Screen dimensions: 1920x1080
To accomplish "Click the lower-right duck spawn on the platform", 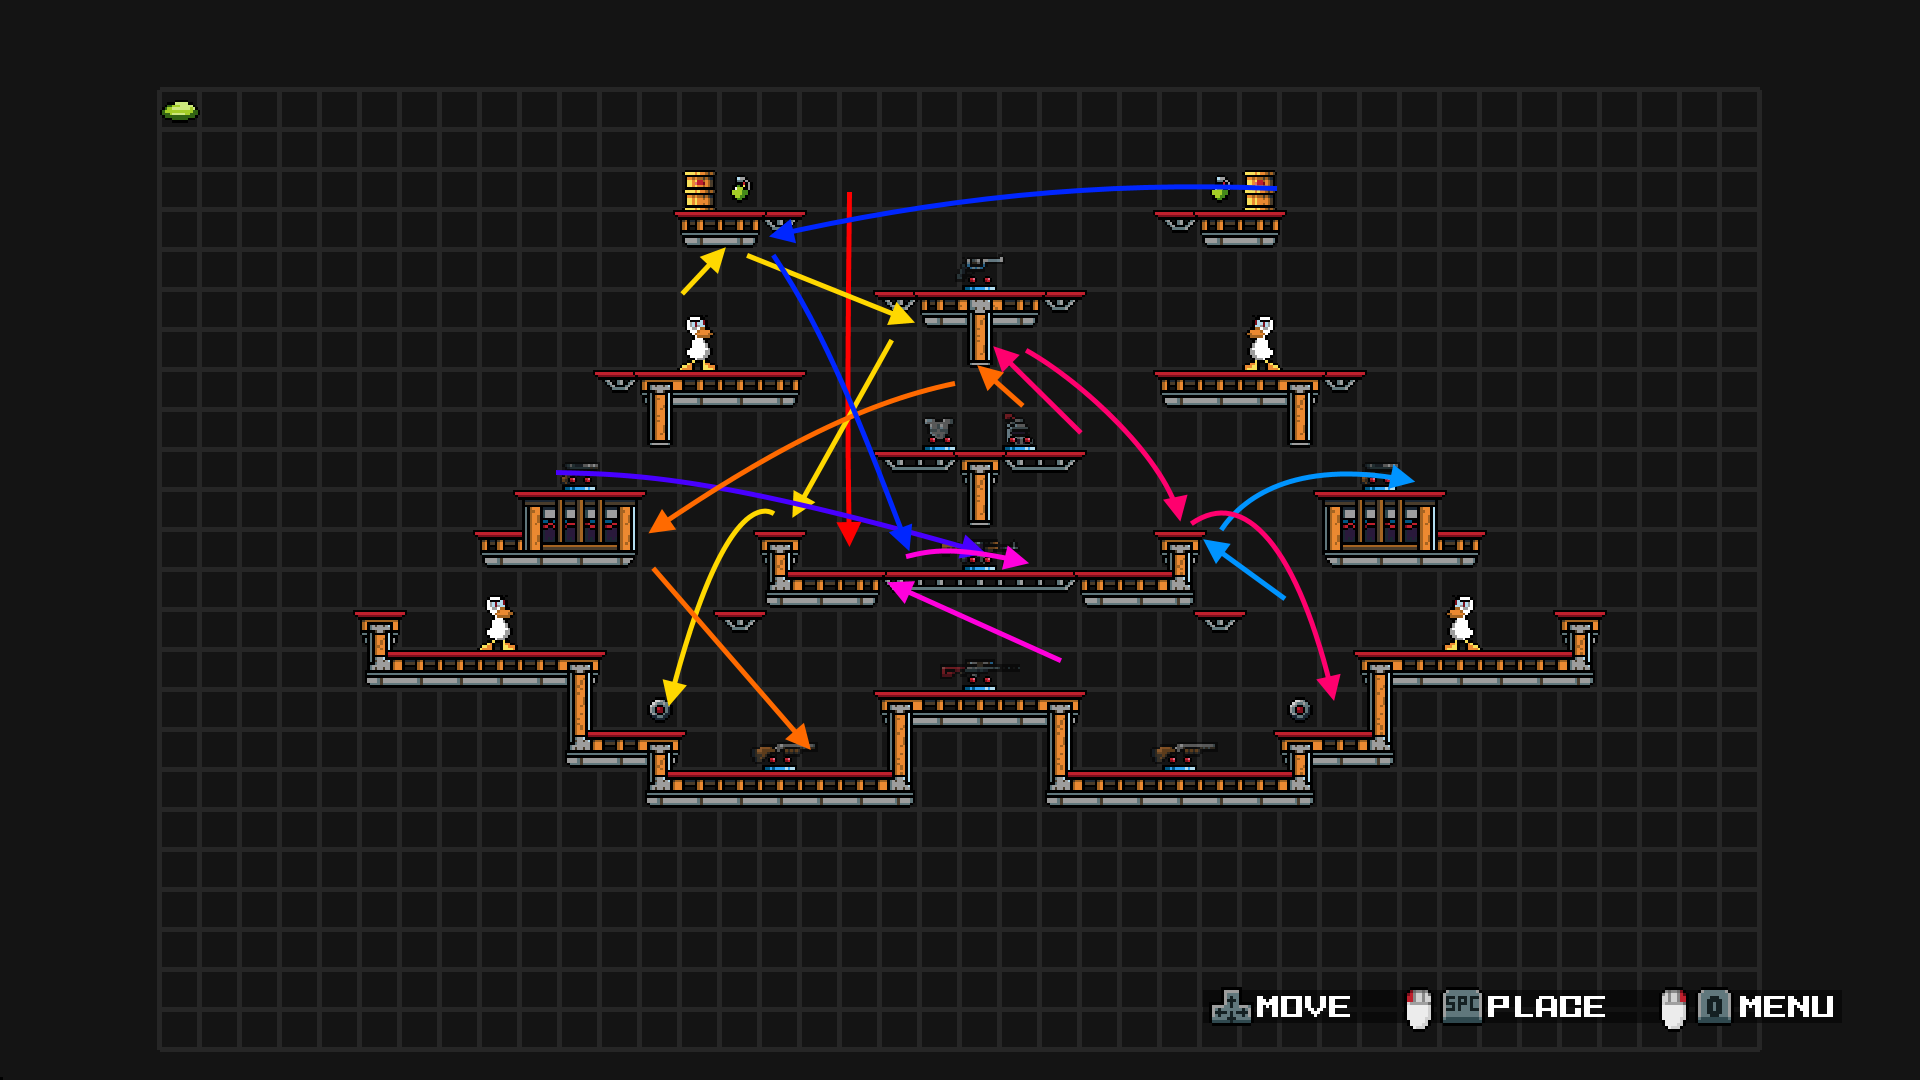I will pos(1461,623).
